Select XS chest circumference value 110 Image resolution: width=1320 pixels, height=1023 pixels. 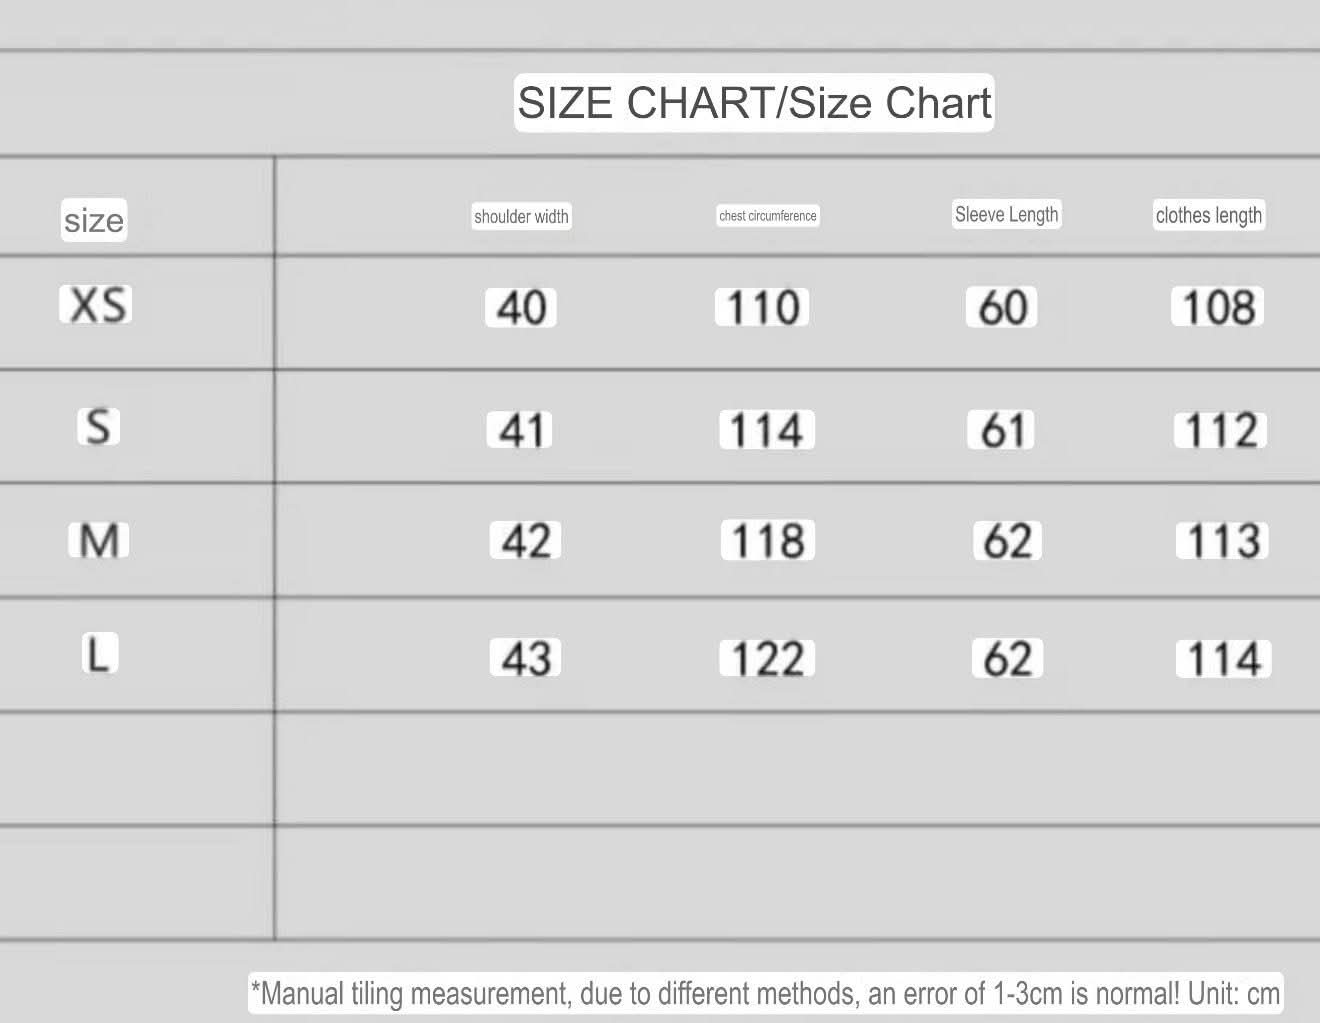click(762, 307)
